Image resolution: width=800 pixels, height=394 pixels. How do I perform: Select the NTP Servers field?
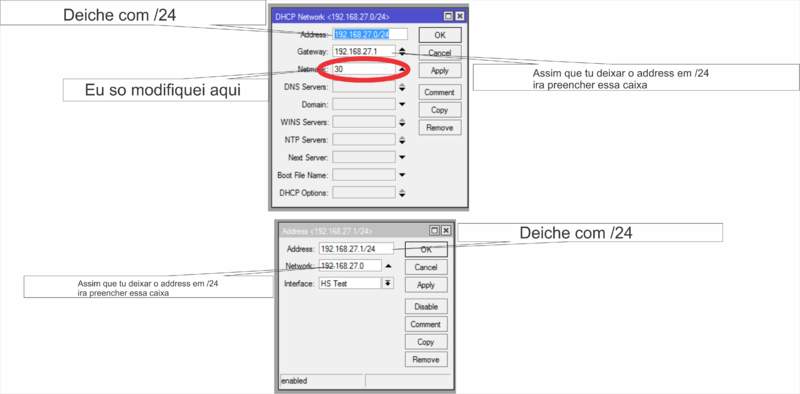click(364, 140)
